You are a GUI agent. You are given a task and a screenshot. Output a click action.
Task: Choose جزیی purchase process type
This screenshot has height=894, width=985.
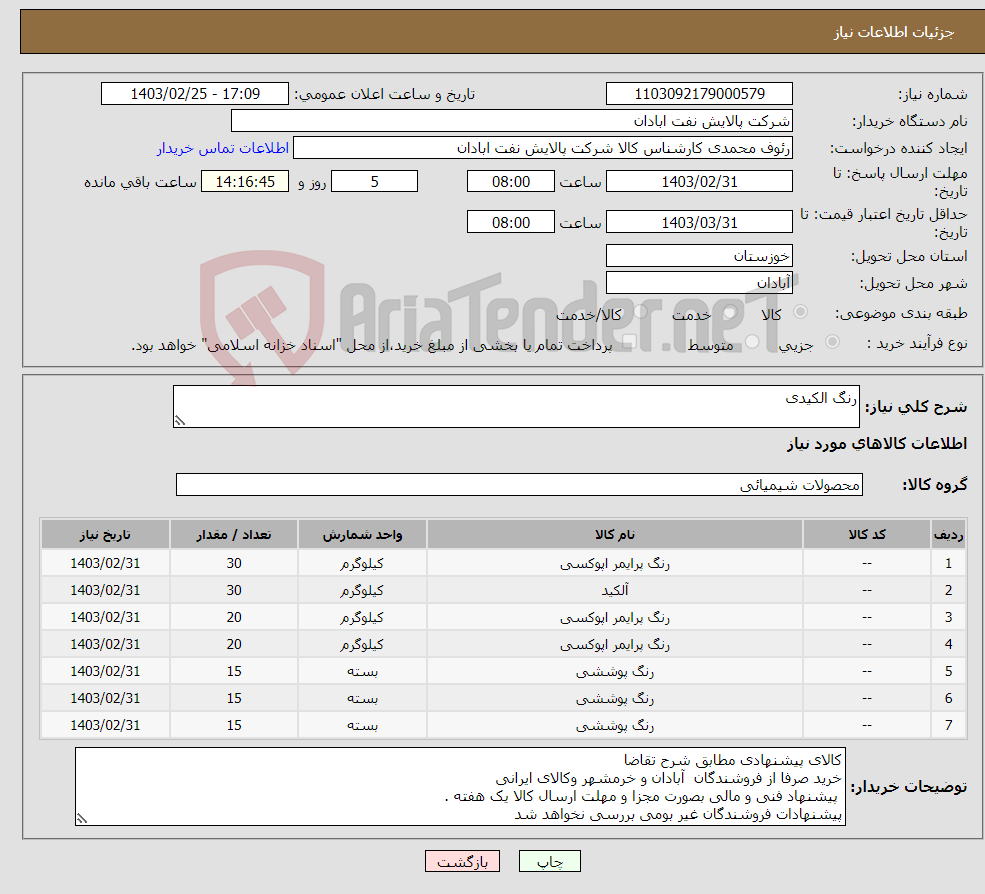coord(832,342)
